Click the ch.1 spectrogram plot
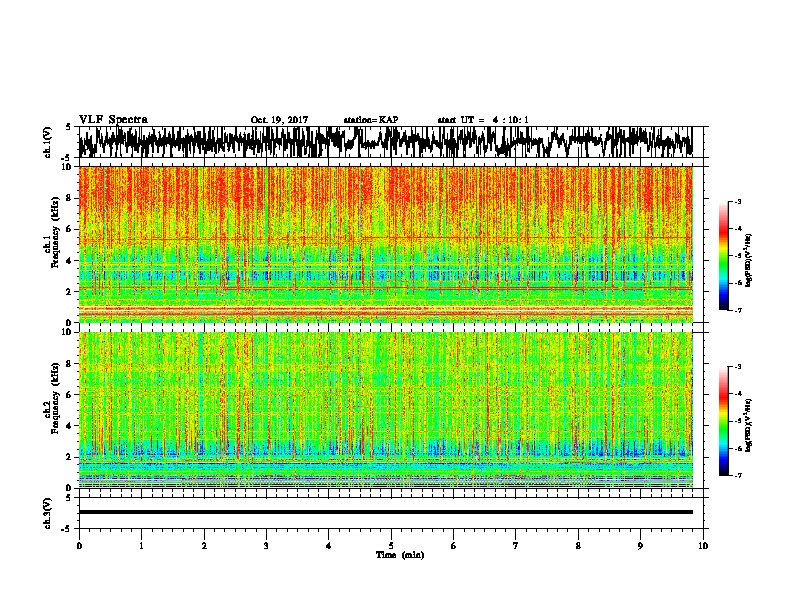Image resolution: width=792 pixels, height=612 pixels. (385, 244)
